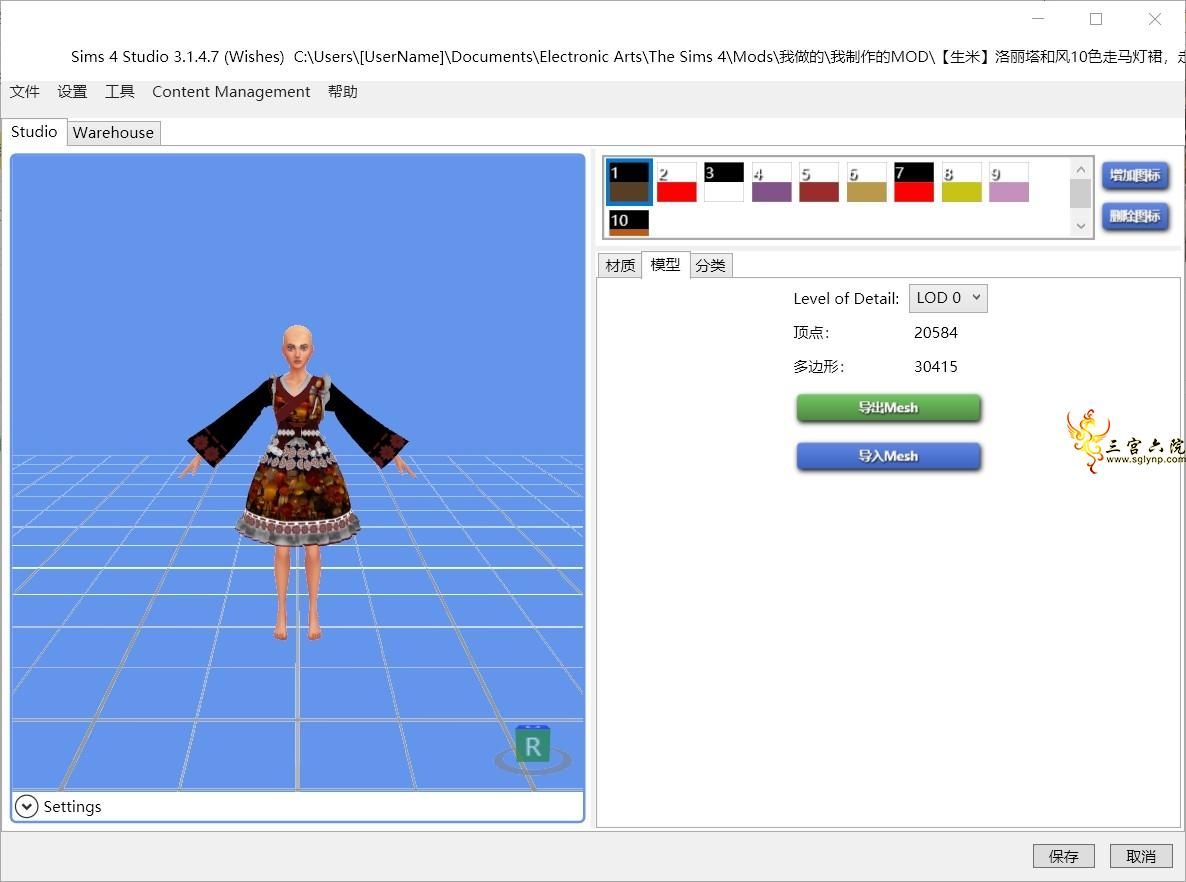Screen dimensions: 1186x882
Task: Select swatch number 9 (pink)
Action: [1009, 182]
